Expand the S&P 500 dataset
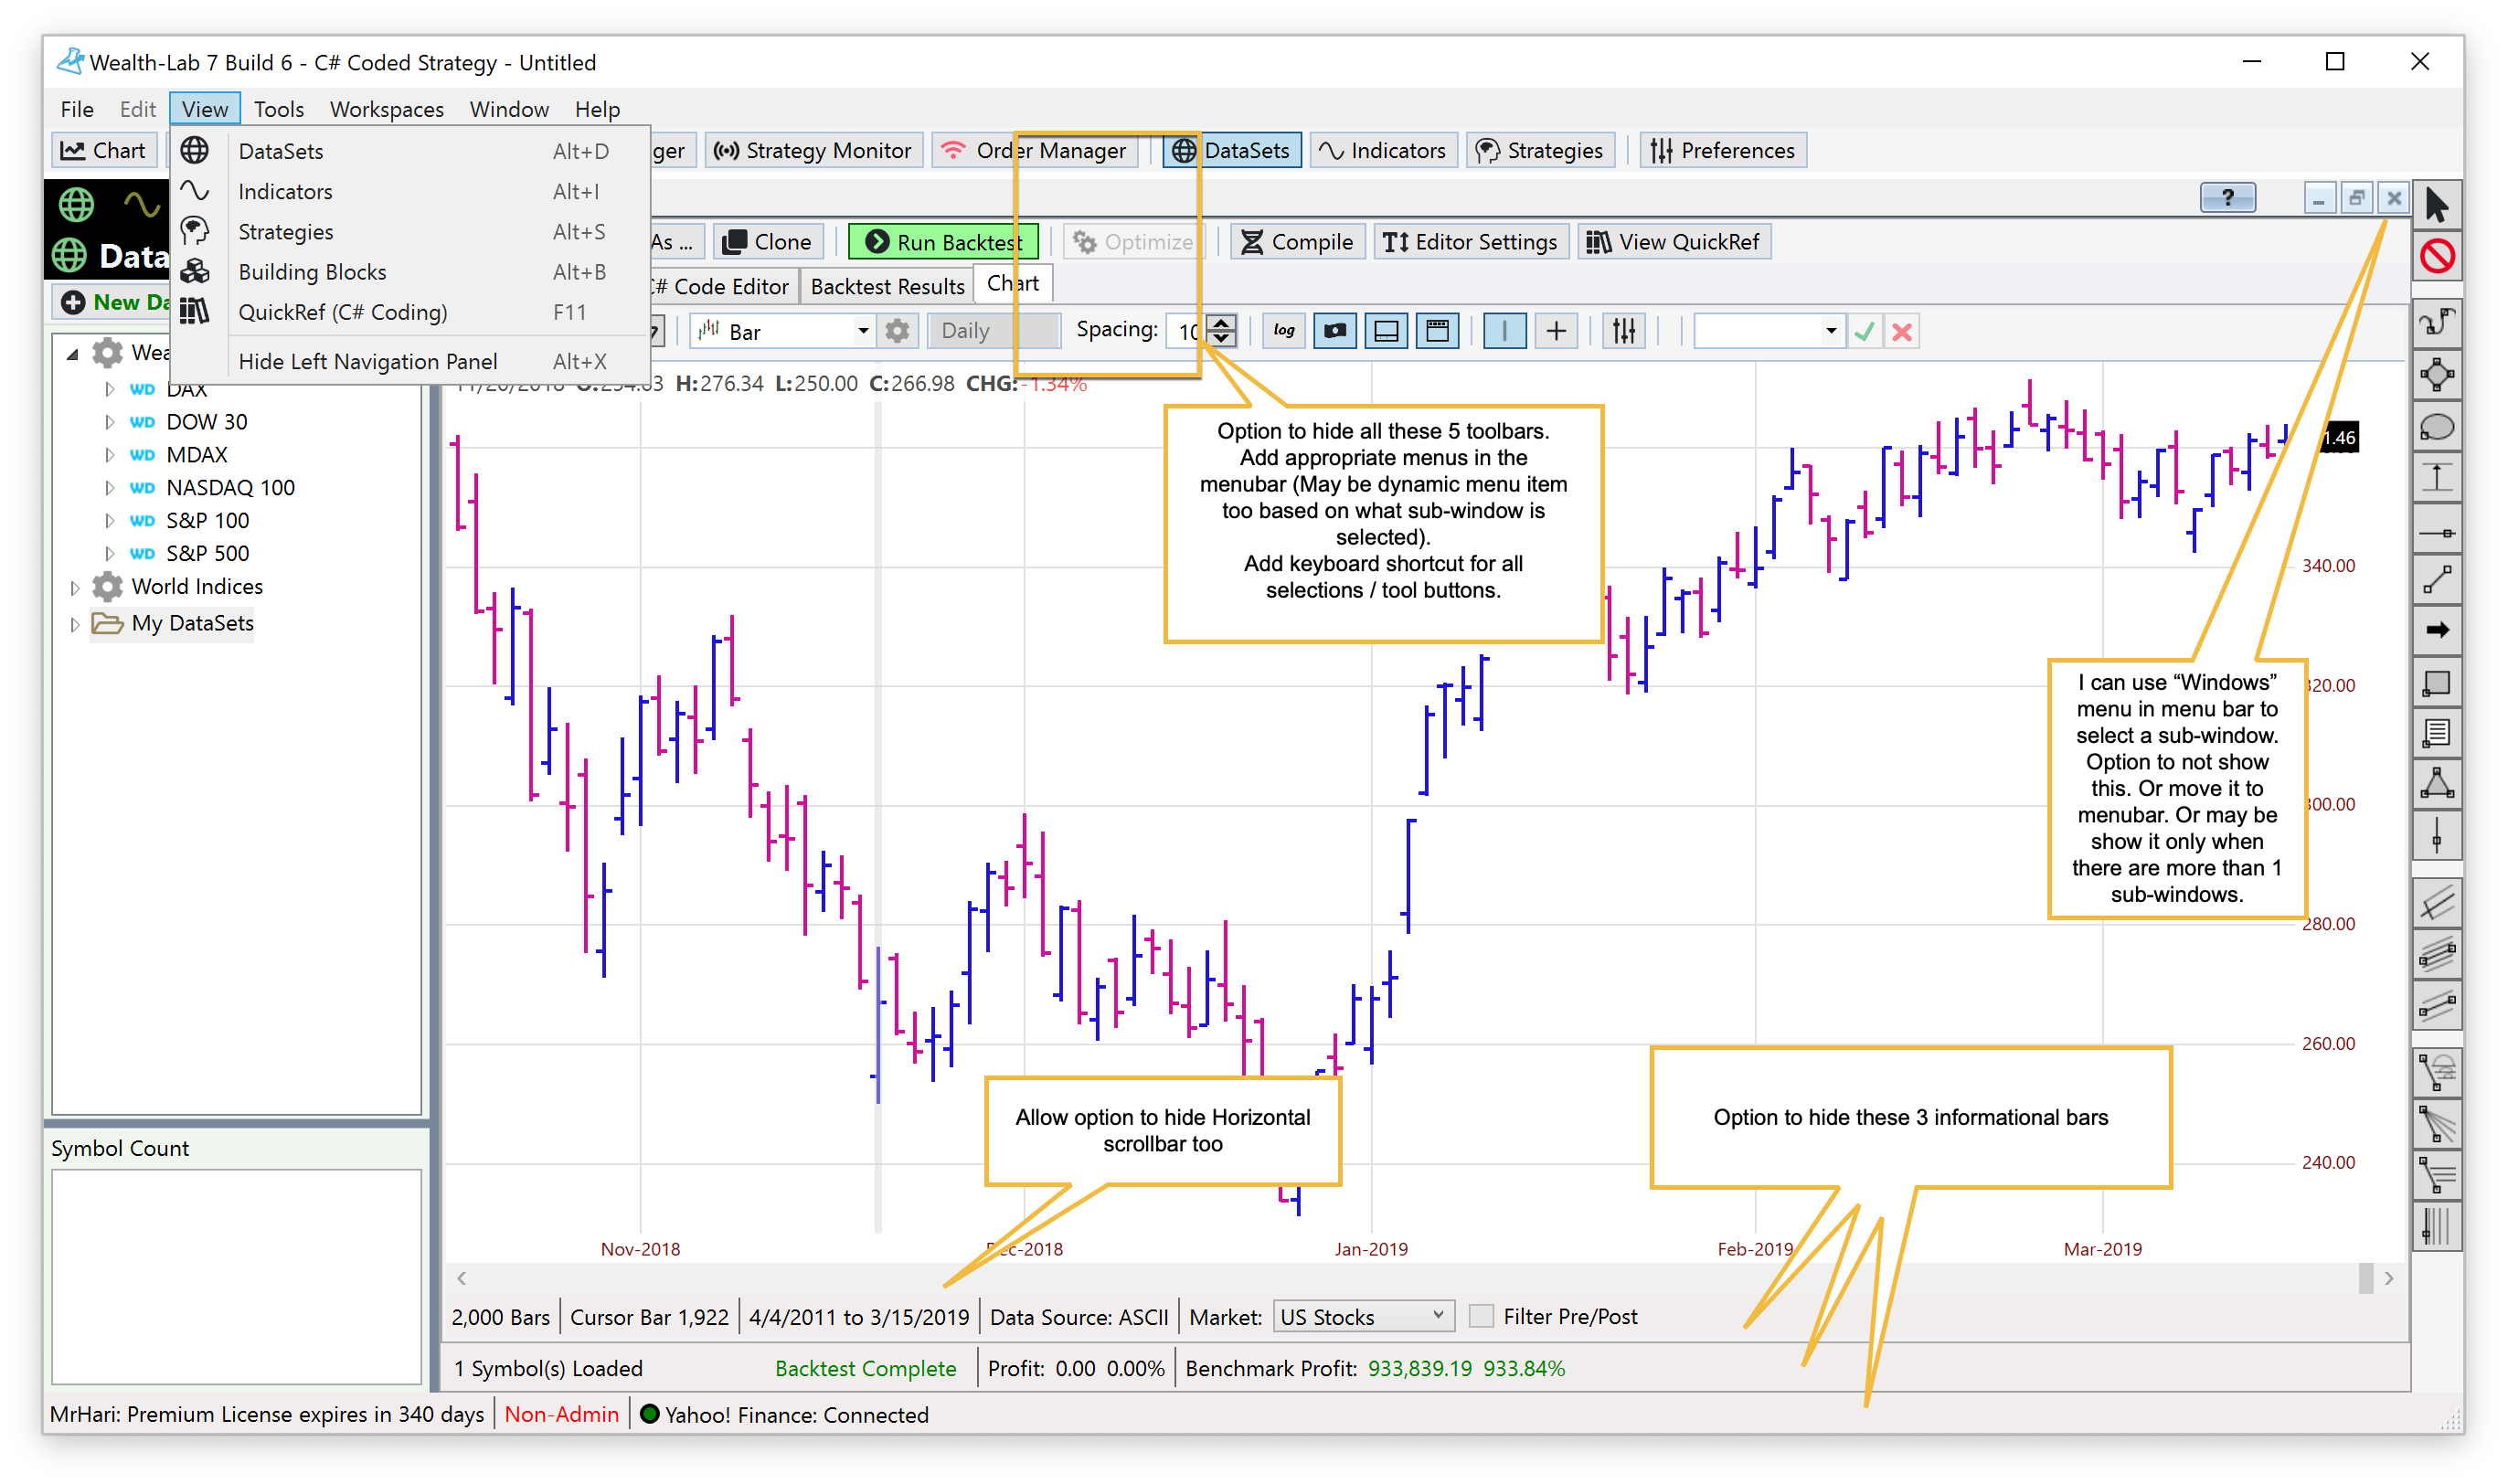The height and width of the screenshot is (1484, 2508). pos(110,554)
